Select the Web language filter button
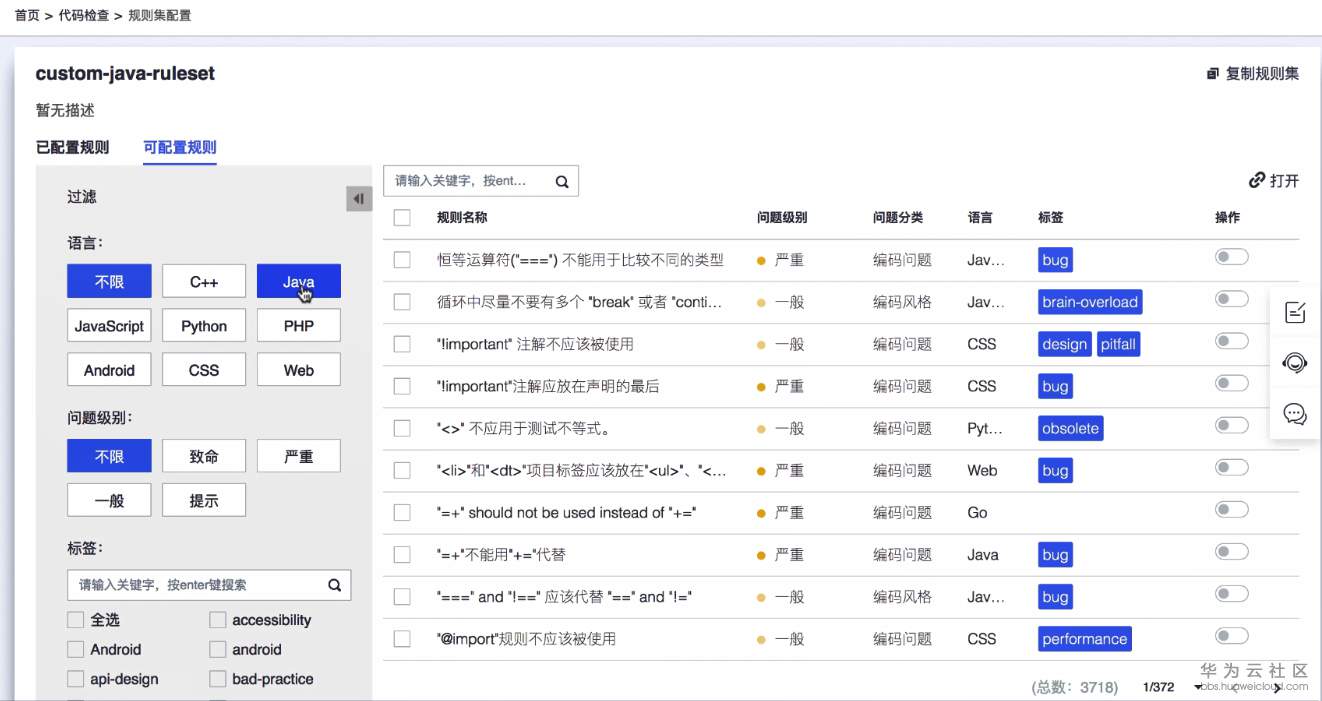Screen dimensions: 1322x701 click(x=299, y=370)
